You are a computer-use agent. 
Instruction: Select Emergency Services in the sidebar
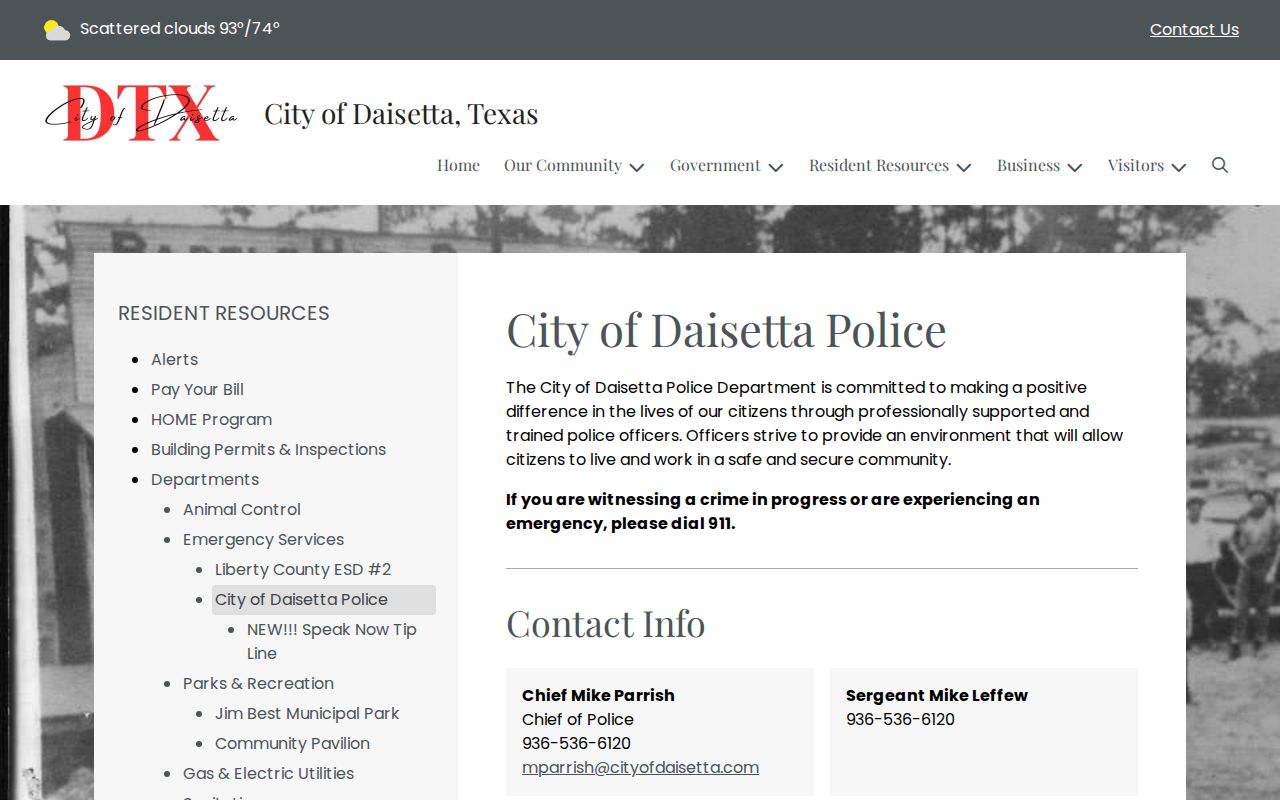pos(263,539)
